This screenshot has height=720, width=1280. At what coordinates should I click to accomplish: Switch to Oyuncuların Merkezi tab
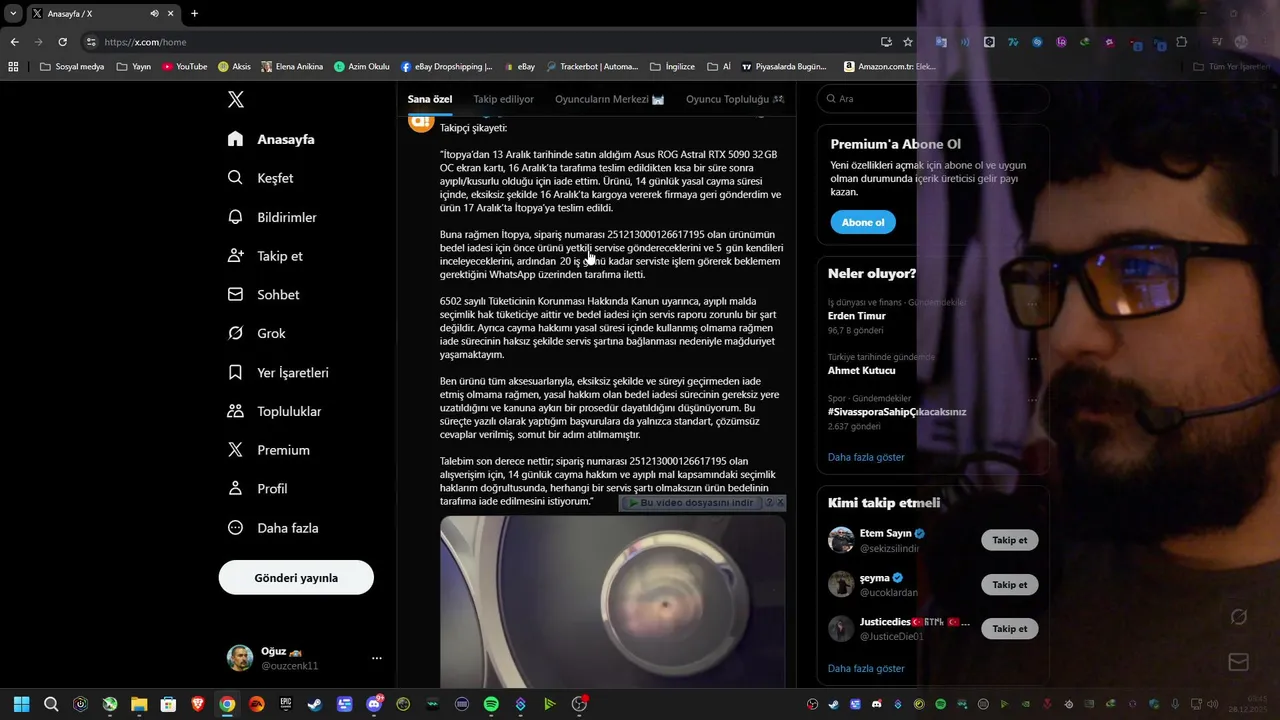point(610,99)
